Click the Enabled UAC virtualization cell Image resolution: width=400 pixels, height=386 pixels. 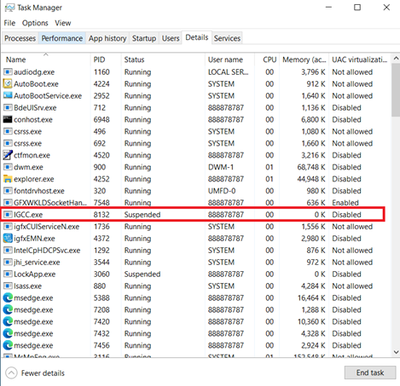click(x=345, y=203)
